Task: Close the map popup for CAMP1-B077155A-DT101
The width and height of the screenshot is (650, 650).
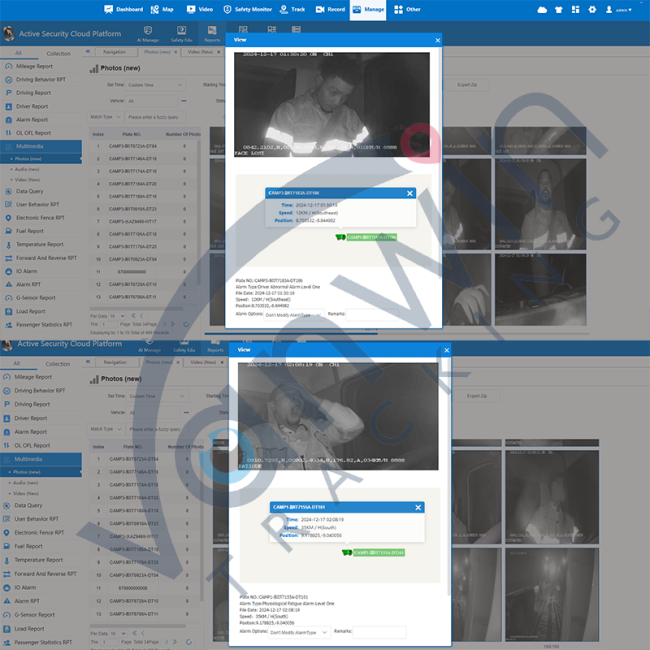Action: click(417, 507)
